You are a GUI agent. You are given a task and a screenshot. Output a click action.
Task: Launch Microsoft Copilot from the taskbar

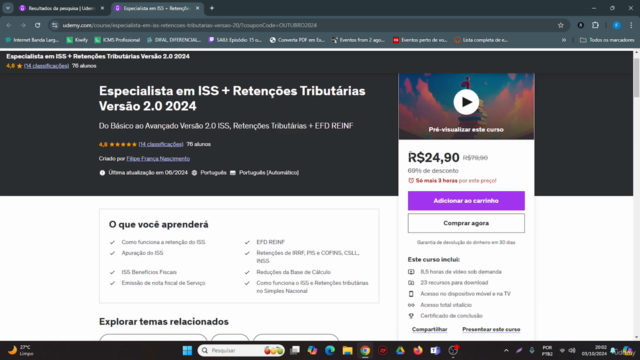(312, 350)
